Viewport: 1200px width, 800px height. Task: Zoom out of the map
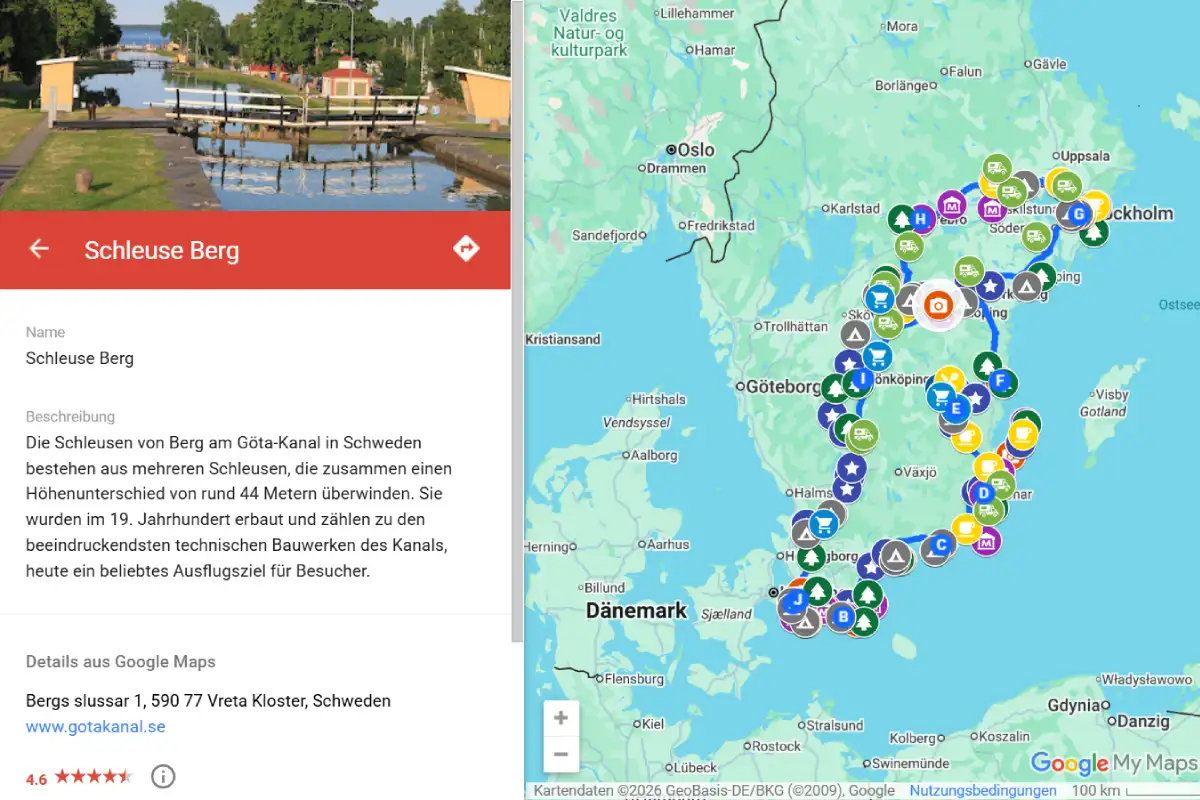point(561,754)
